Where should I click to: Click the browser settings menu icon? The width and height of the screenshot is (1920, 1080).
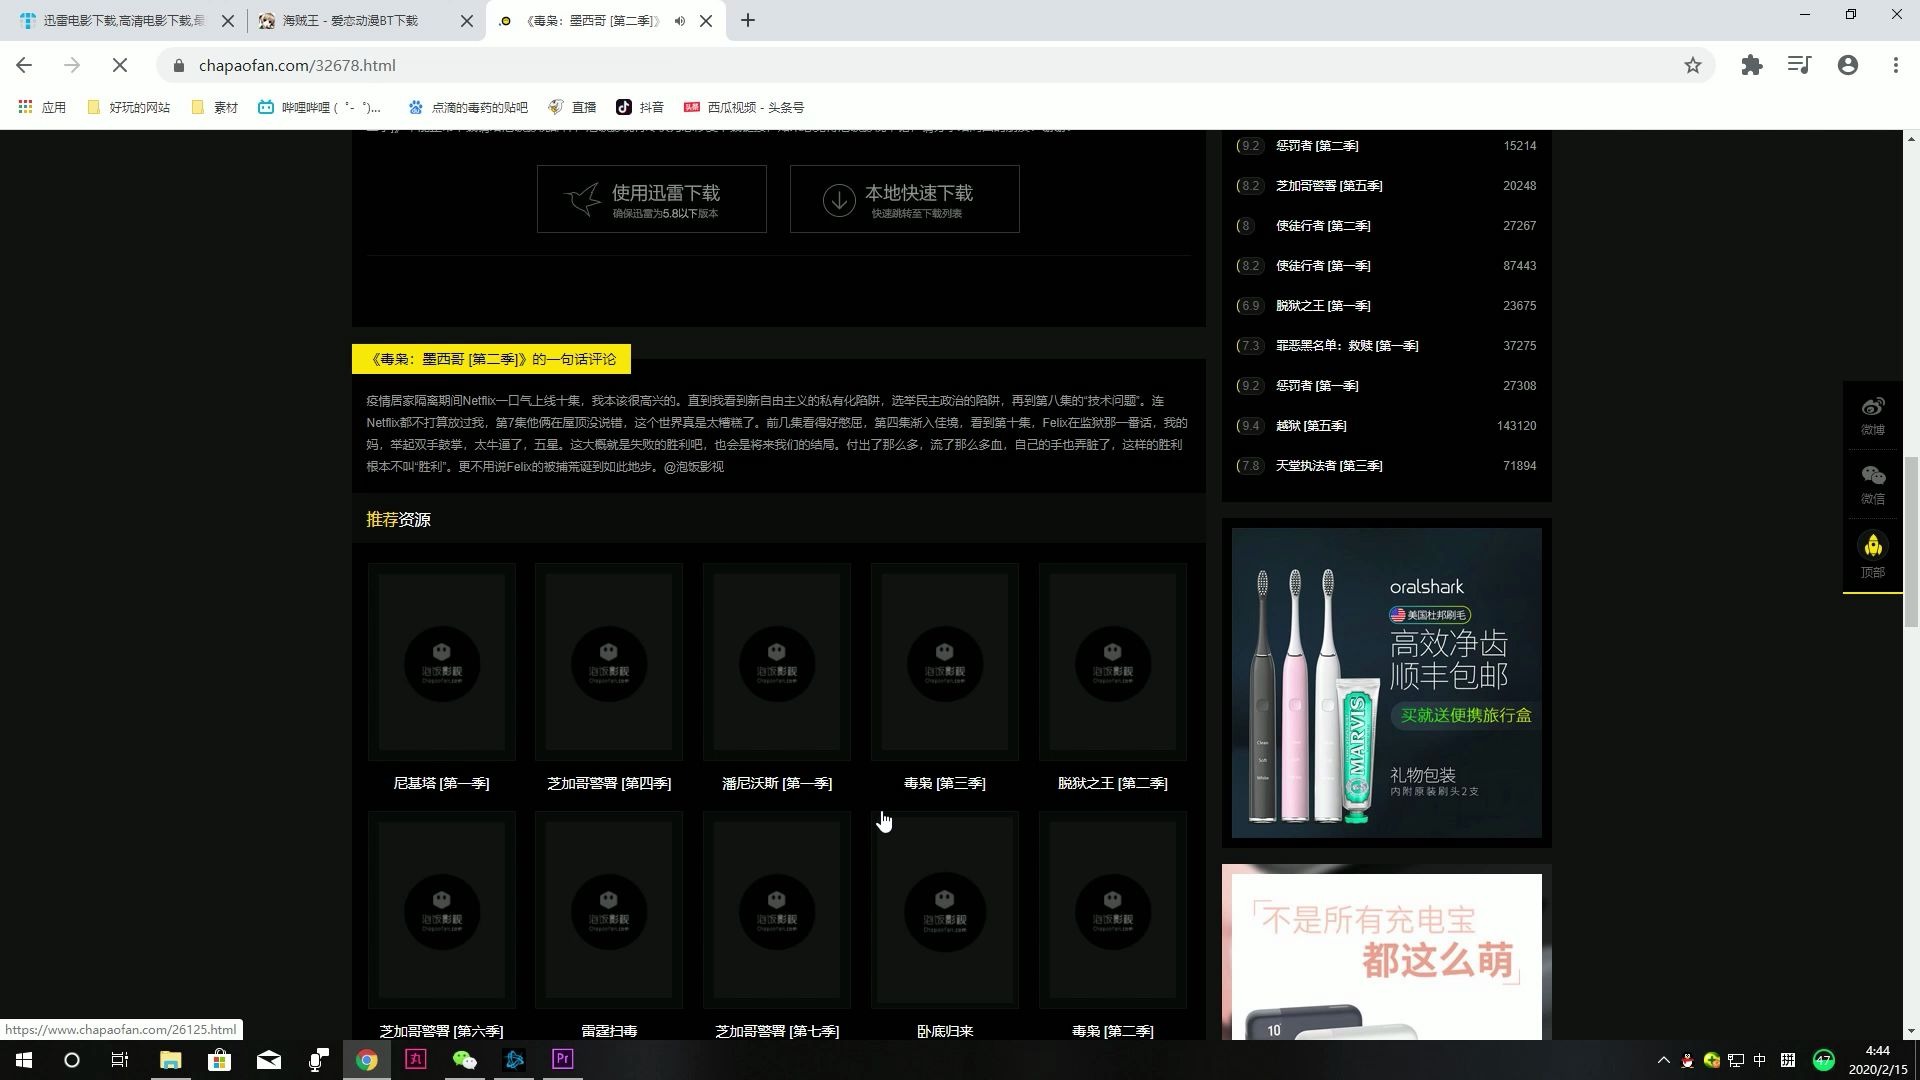(1895, 65)
